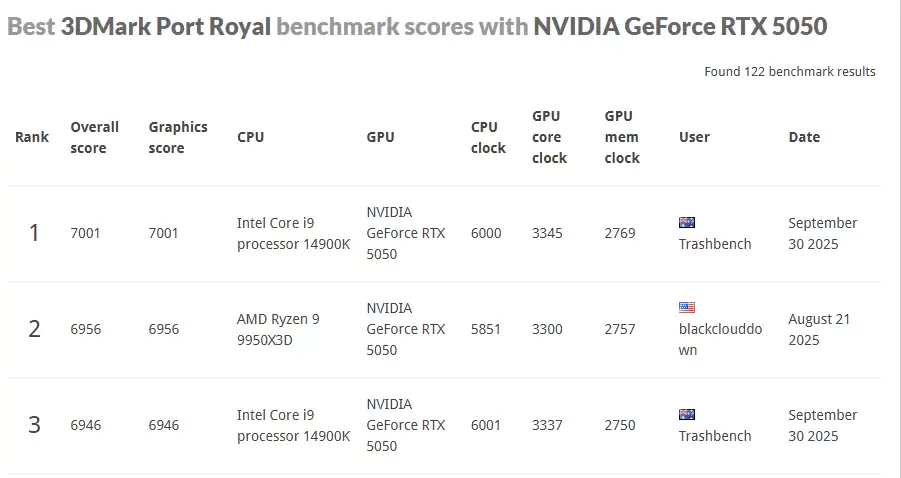Screen dimensions: 901x478
Task: Click the Overall score column header
Action: tap(94, 137)
